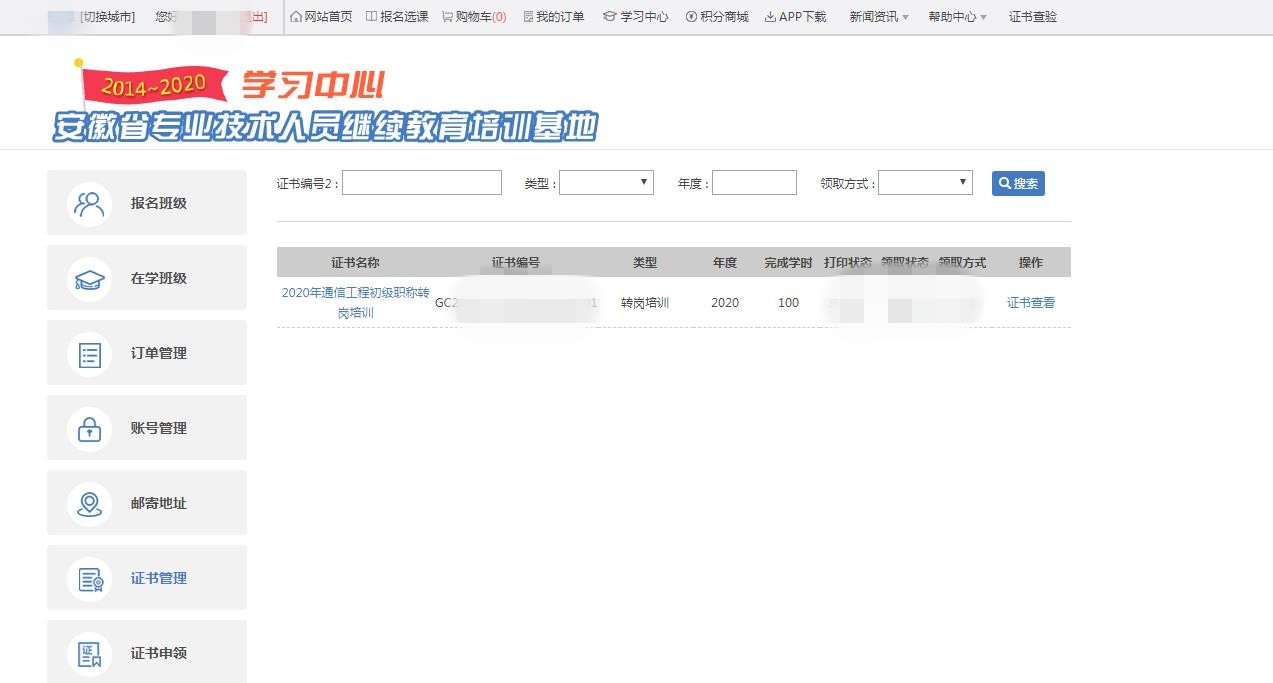Open 学习中心 in top navigation
The width and height of the screenshot is (1273, 683).
tap(636, 17)
